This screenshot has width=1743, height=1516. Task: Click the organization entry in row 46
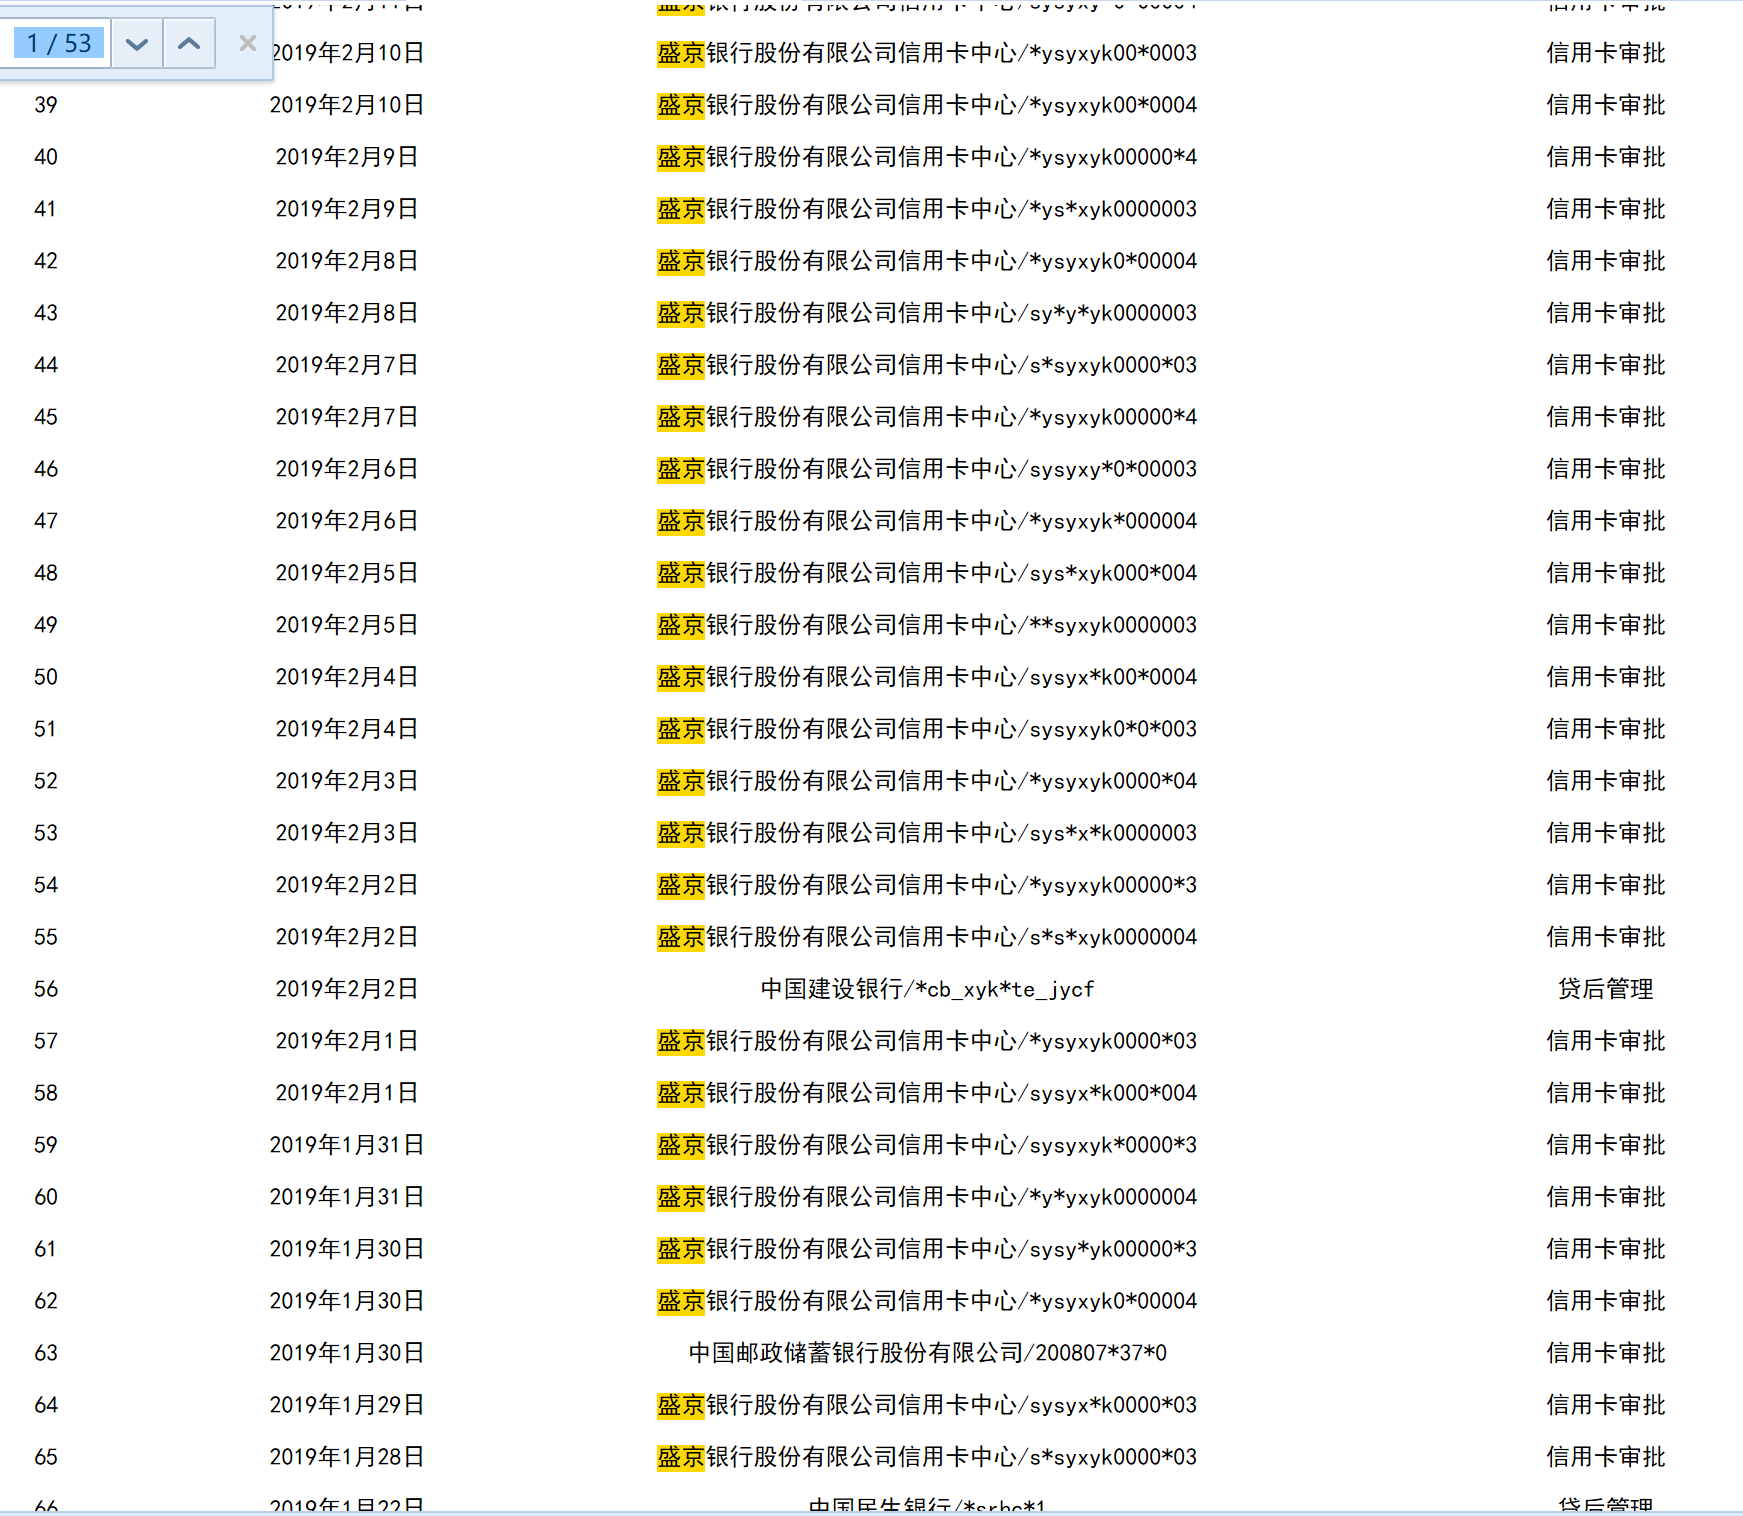point(927,469)
